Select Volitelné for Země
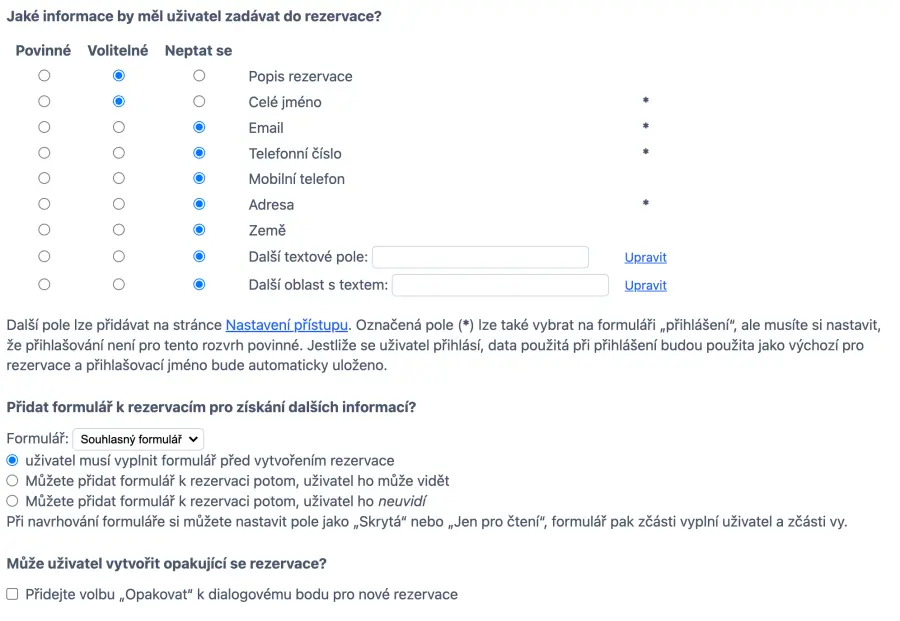This screenshot has height=621, width=900. click(x=119, y=230)
